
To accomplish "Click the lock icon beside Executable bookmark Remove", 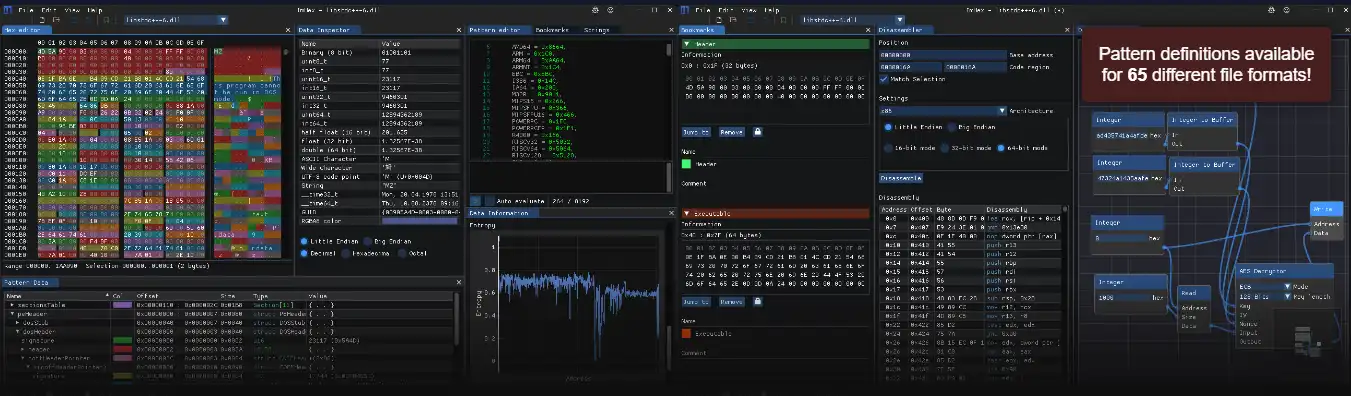I will click(x=758, y=301).
